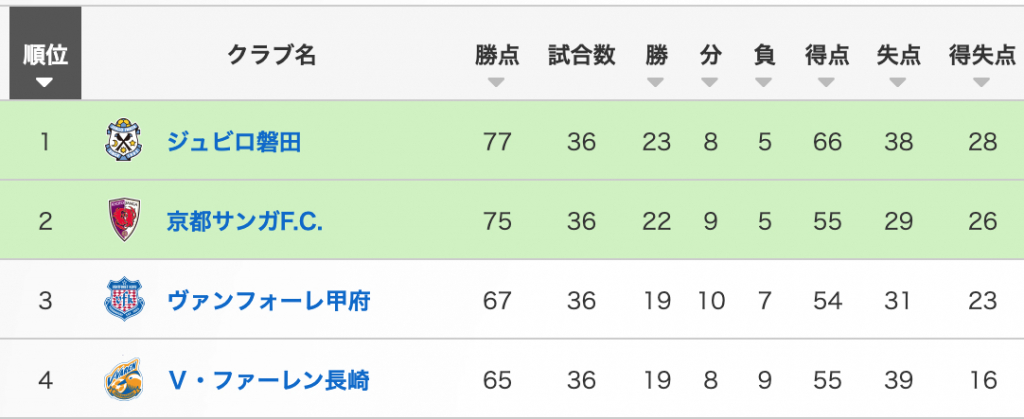Click the 77 points cell for ジュビロ磐田
This screenshot has height=419, width=1024.
click(497, 142)
